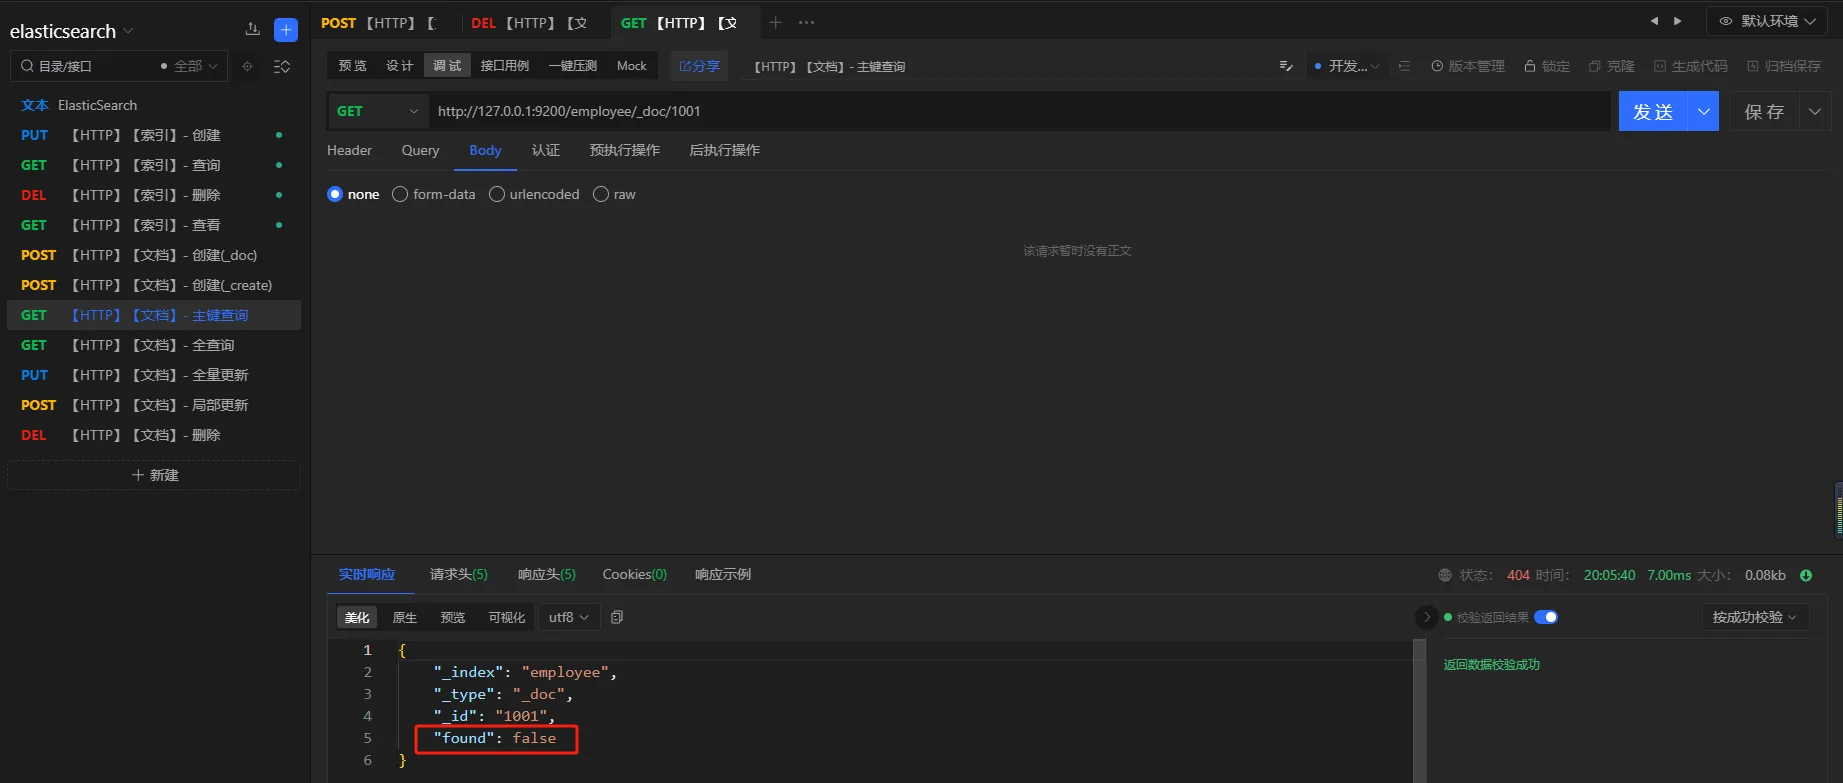This screenshot has height=783, width=1843.
Task: Select the raw body radio option
Action: coord(601,194)
